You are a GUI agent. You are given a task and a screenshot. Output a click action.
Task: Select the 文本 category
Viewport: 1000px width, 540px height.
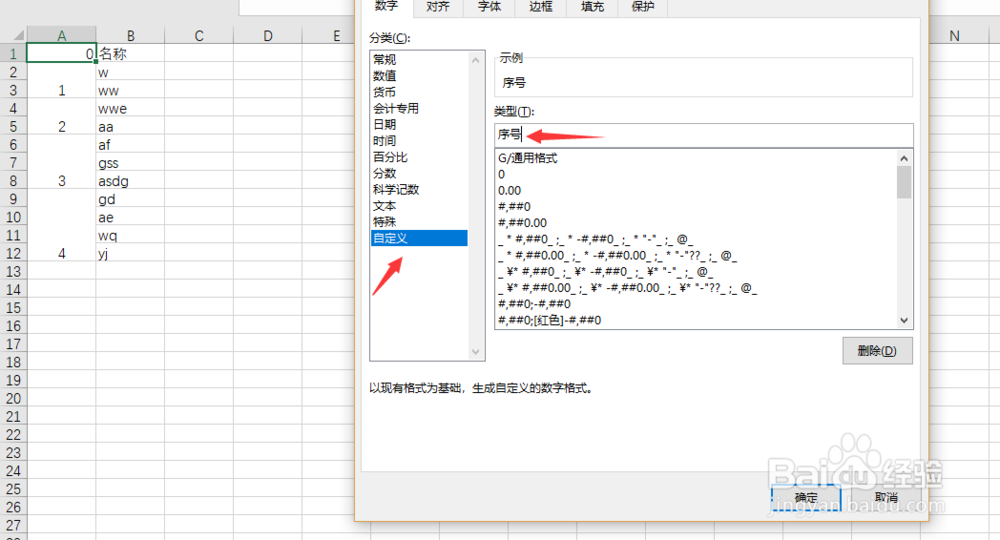[419, 206]
